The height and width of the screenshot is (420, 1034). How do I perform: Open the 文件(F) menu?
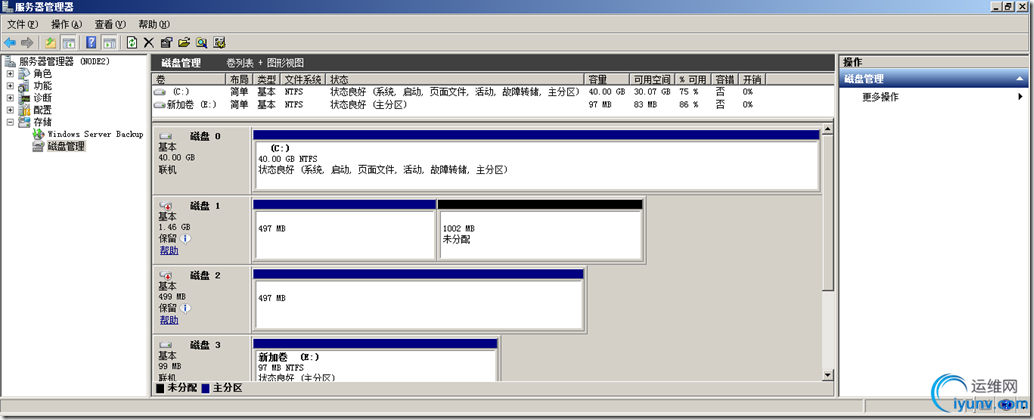pos(22,24)
